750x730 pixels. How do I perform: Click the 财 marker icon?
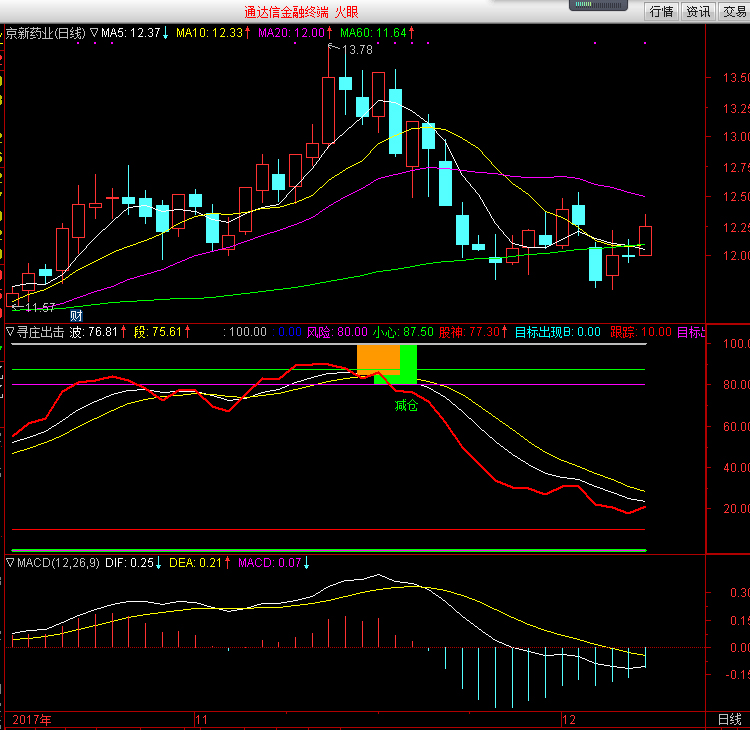click(77, 315)
